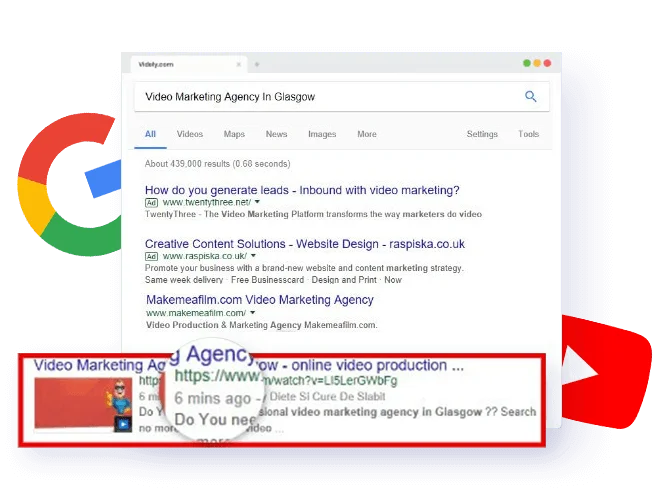
Task: Open search Settings
Action: coord(482,134)
